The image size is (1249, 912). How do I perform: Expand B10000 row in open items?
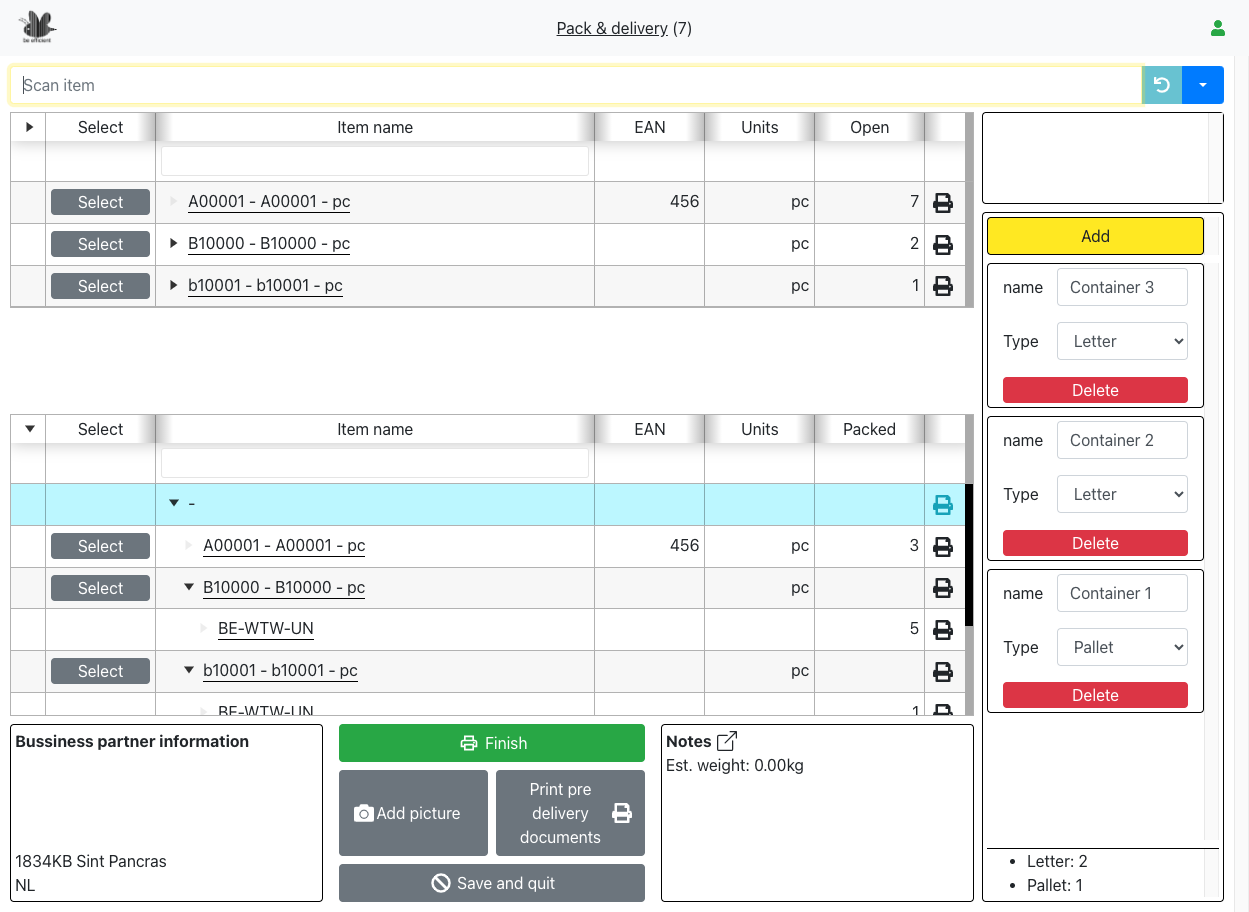[174, 244]
